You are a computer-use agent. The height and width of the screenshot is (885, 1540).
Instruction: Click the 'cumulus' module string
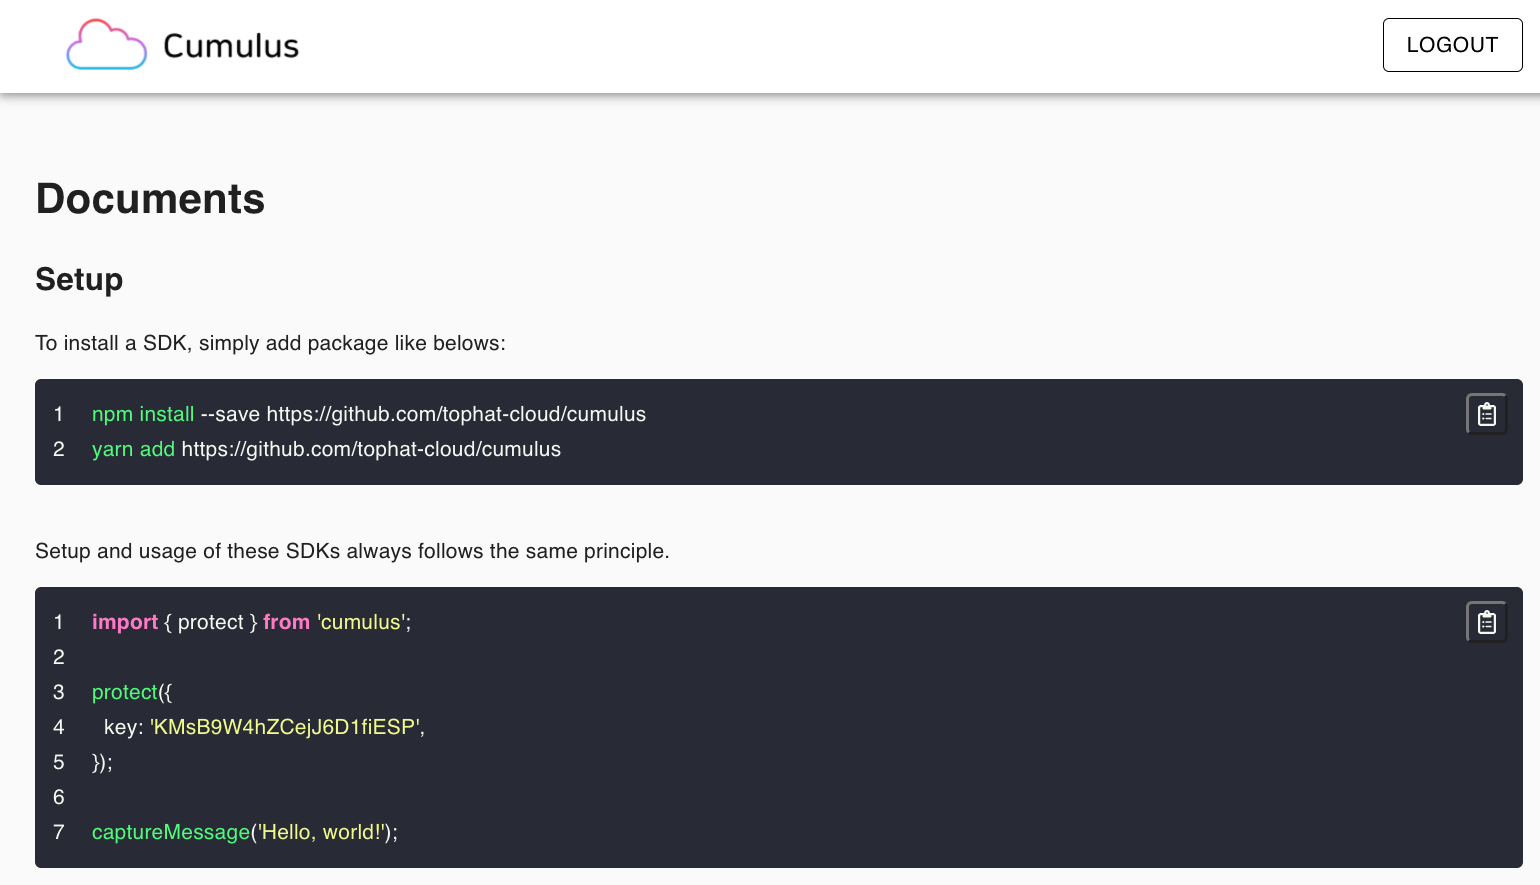click(361, 622)
